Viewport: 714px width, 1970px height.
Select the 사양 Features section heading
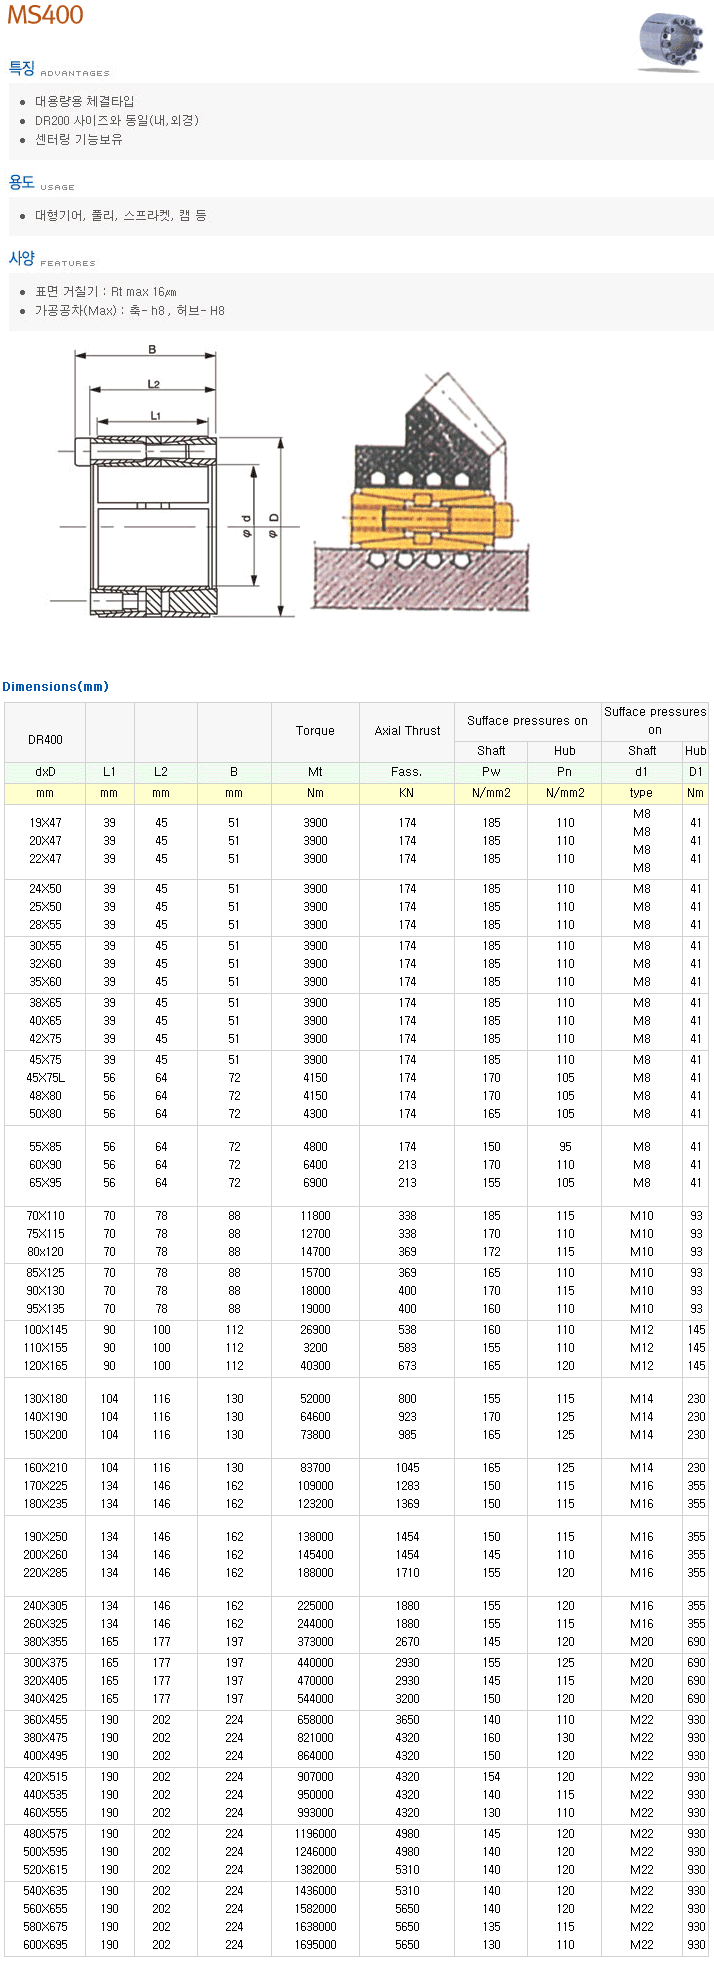[x=52, y=259]
